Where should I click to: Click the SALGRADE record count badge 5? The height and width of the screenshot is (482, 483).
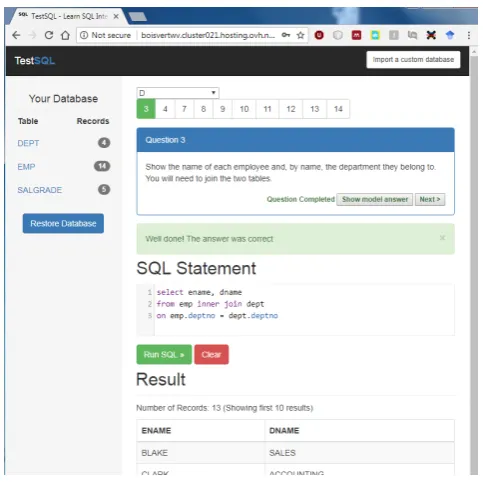104,190
